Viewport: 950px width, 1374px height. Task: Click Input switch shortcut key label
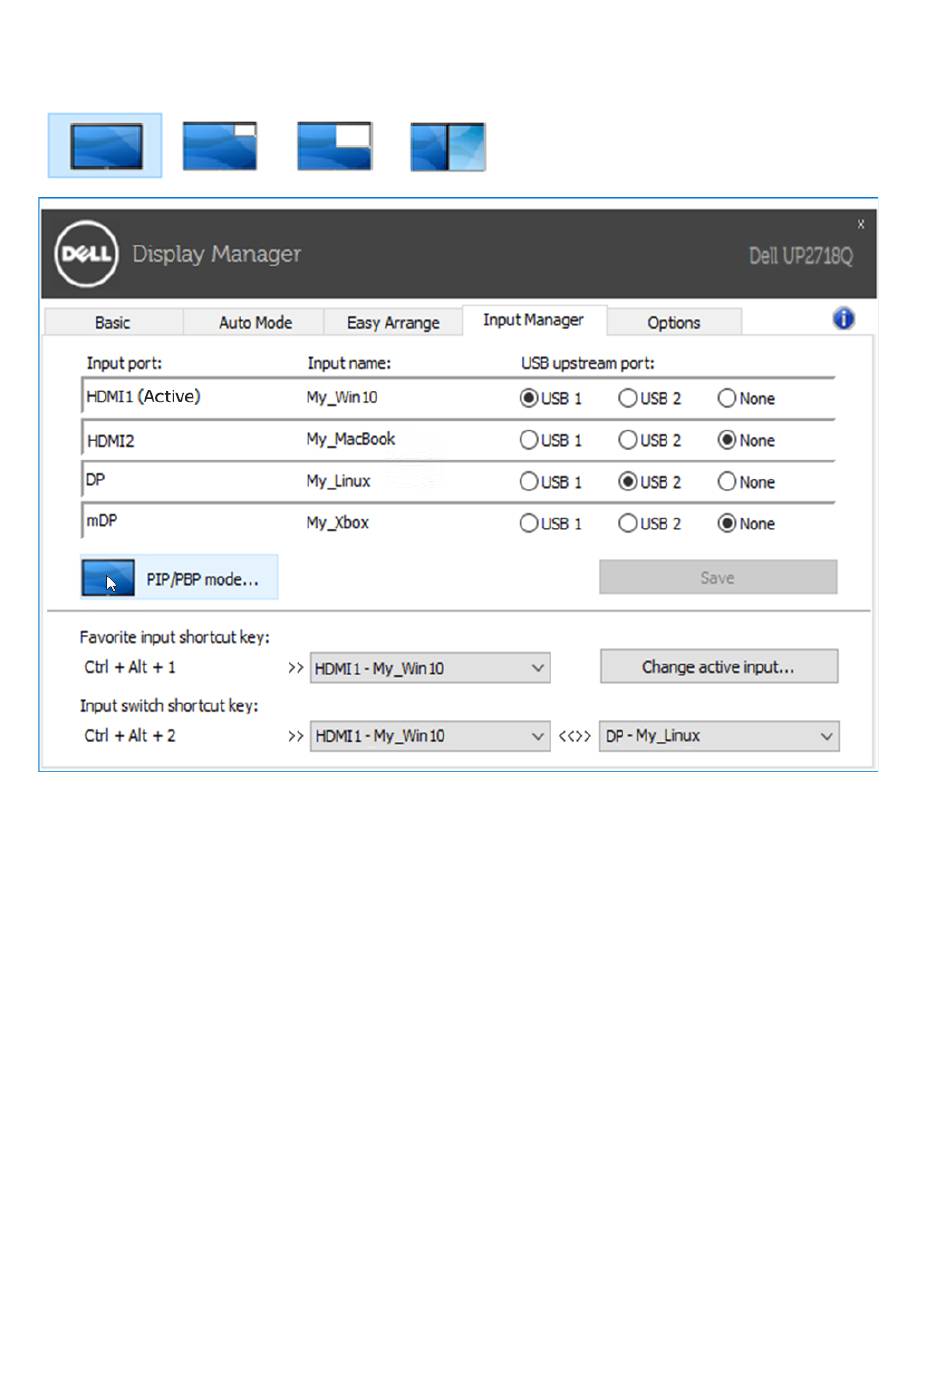pyautogui.click(x=169, y=706)
